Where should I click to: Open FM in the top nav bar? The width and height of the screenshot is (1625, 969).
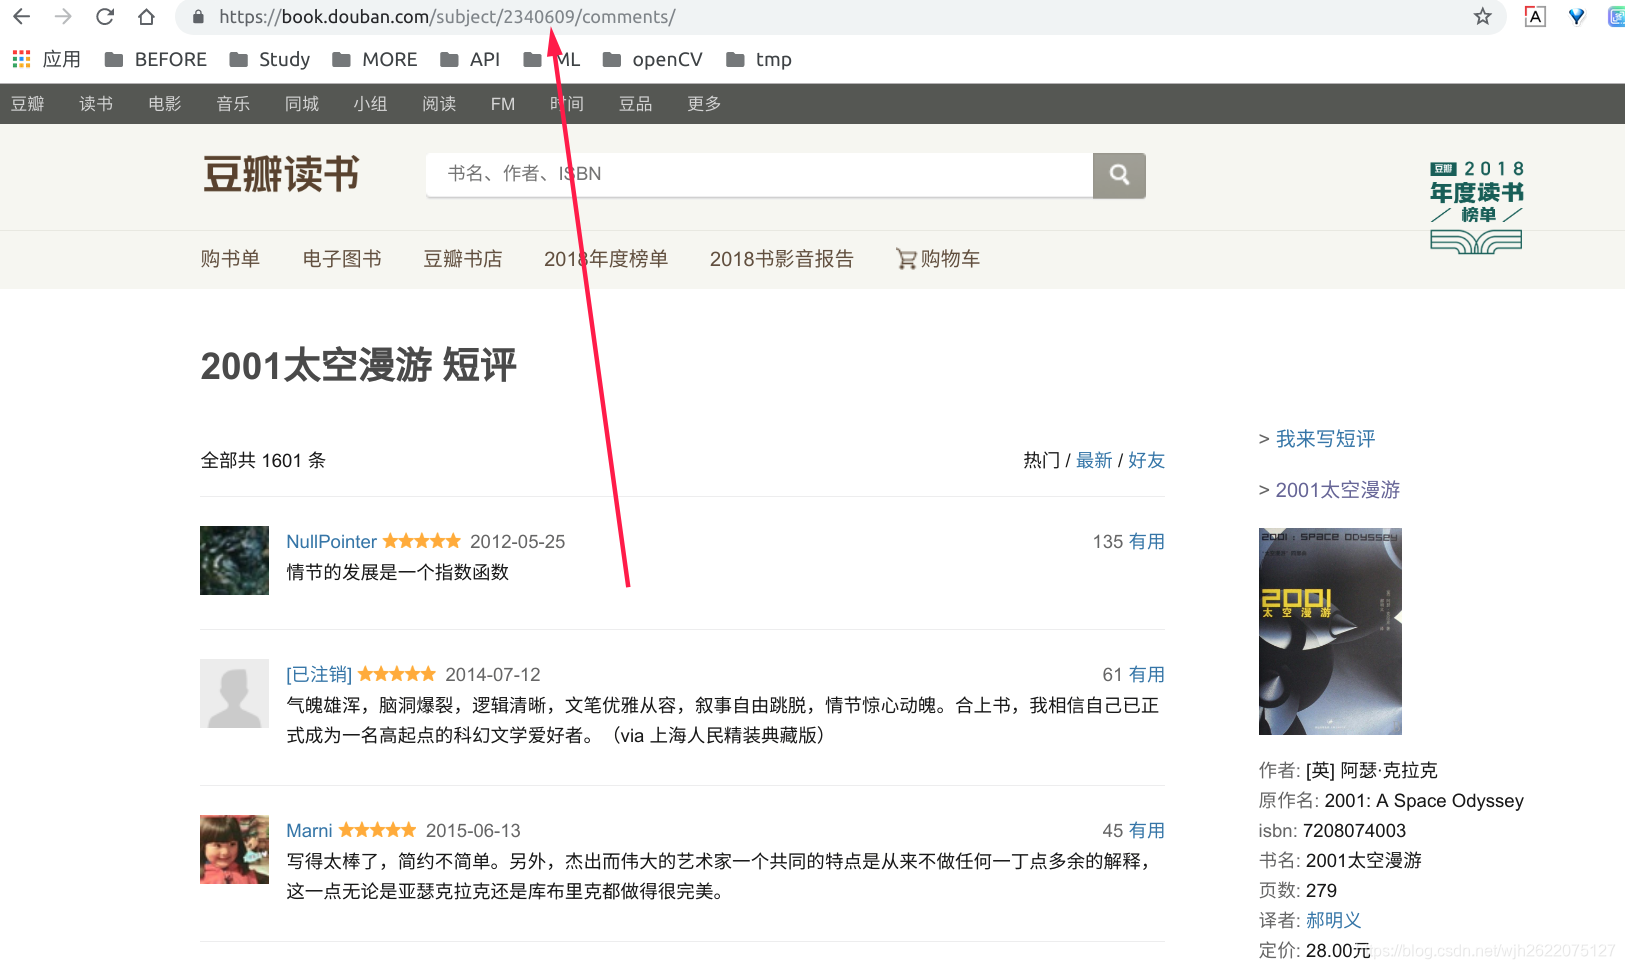pos(503,104)
